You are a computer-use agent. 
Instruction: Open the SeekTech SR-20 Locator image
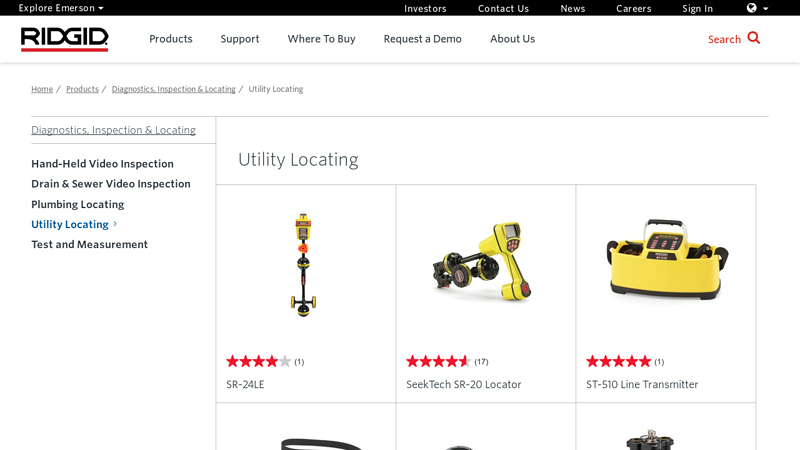click(x=483, y=262)
